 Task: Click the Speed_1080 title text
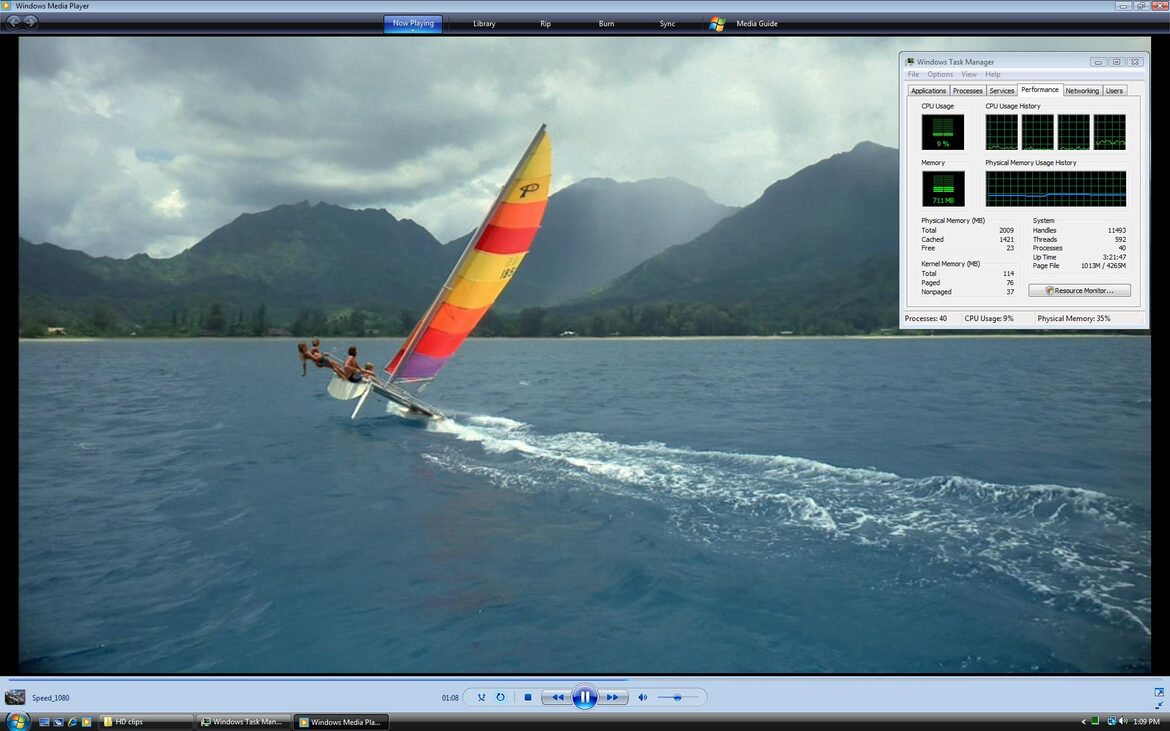[x=51, y=698]
